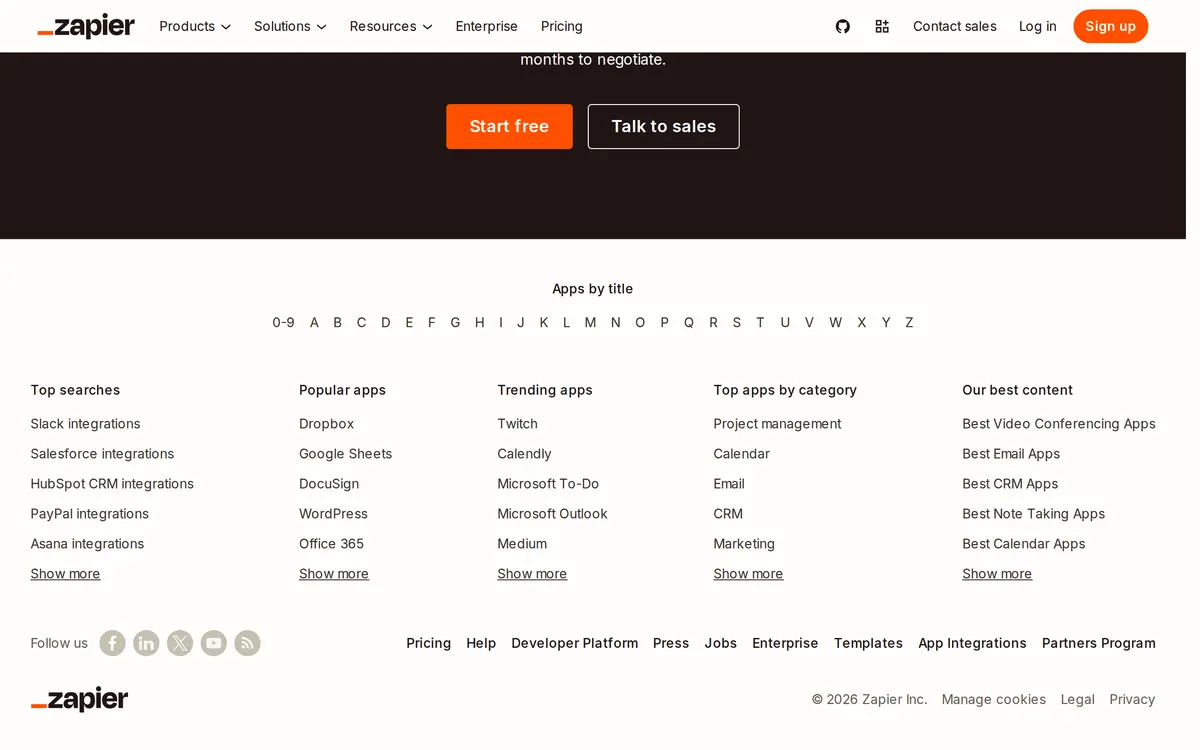Open Google Sheets link
This screenshot has width=1200, height=750.
(346, 454)
